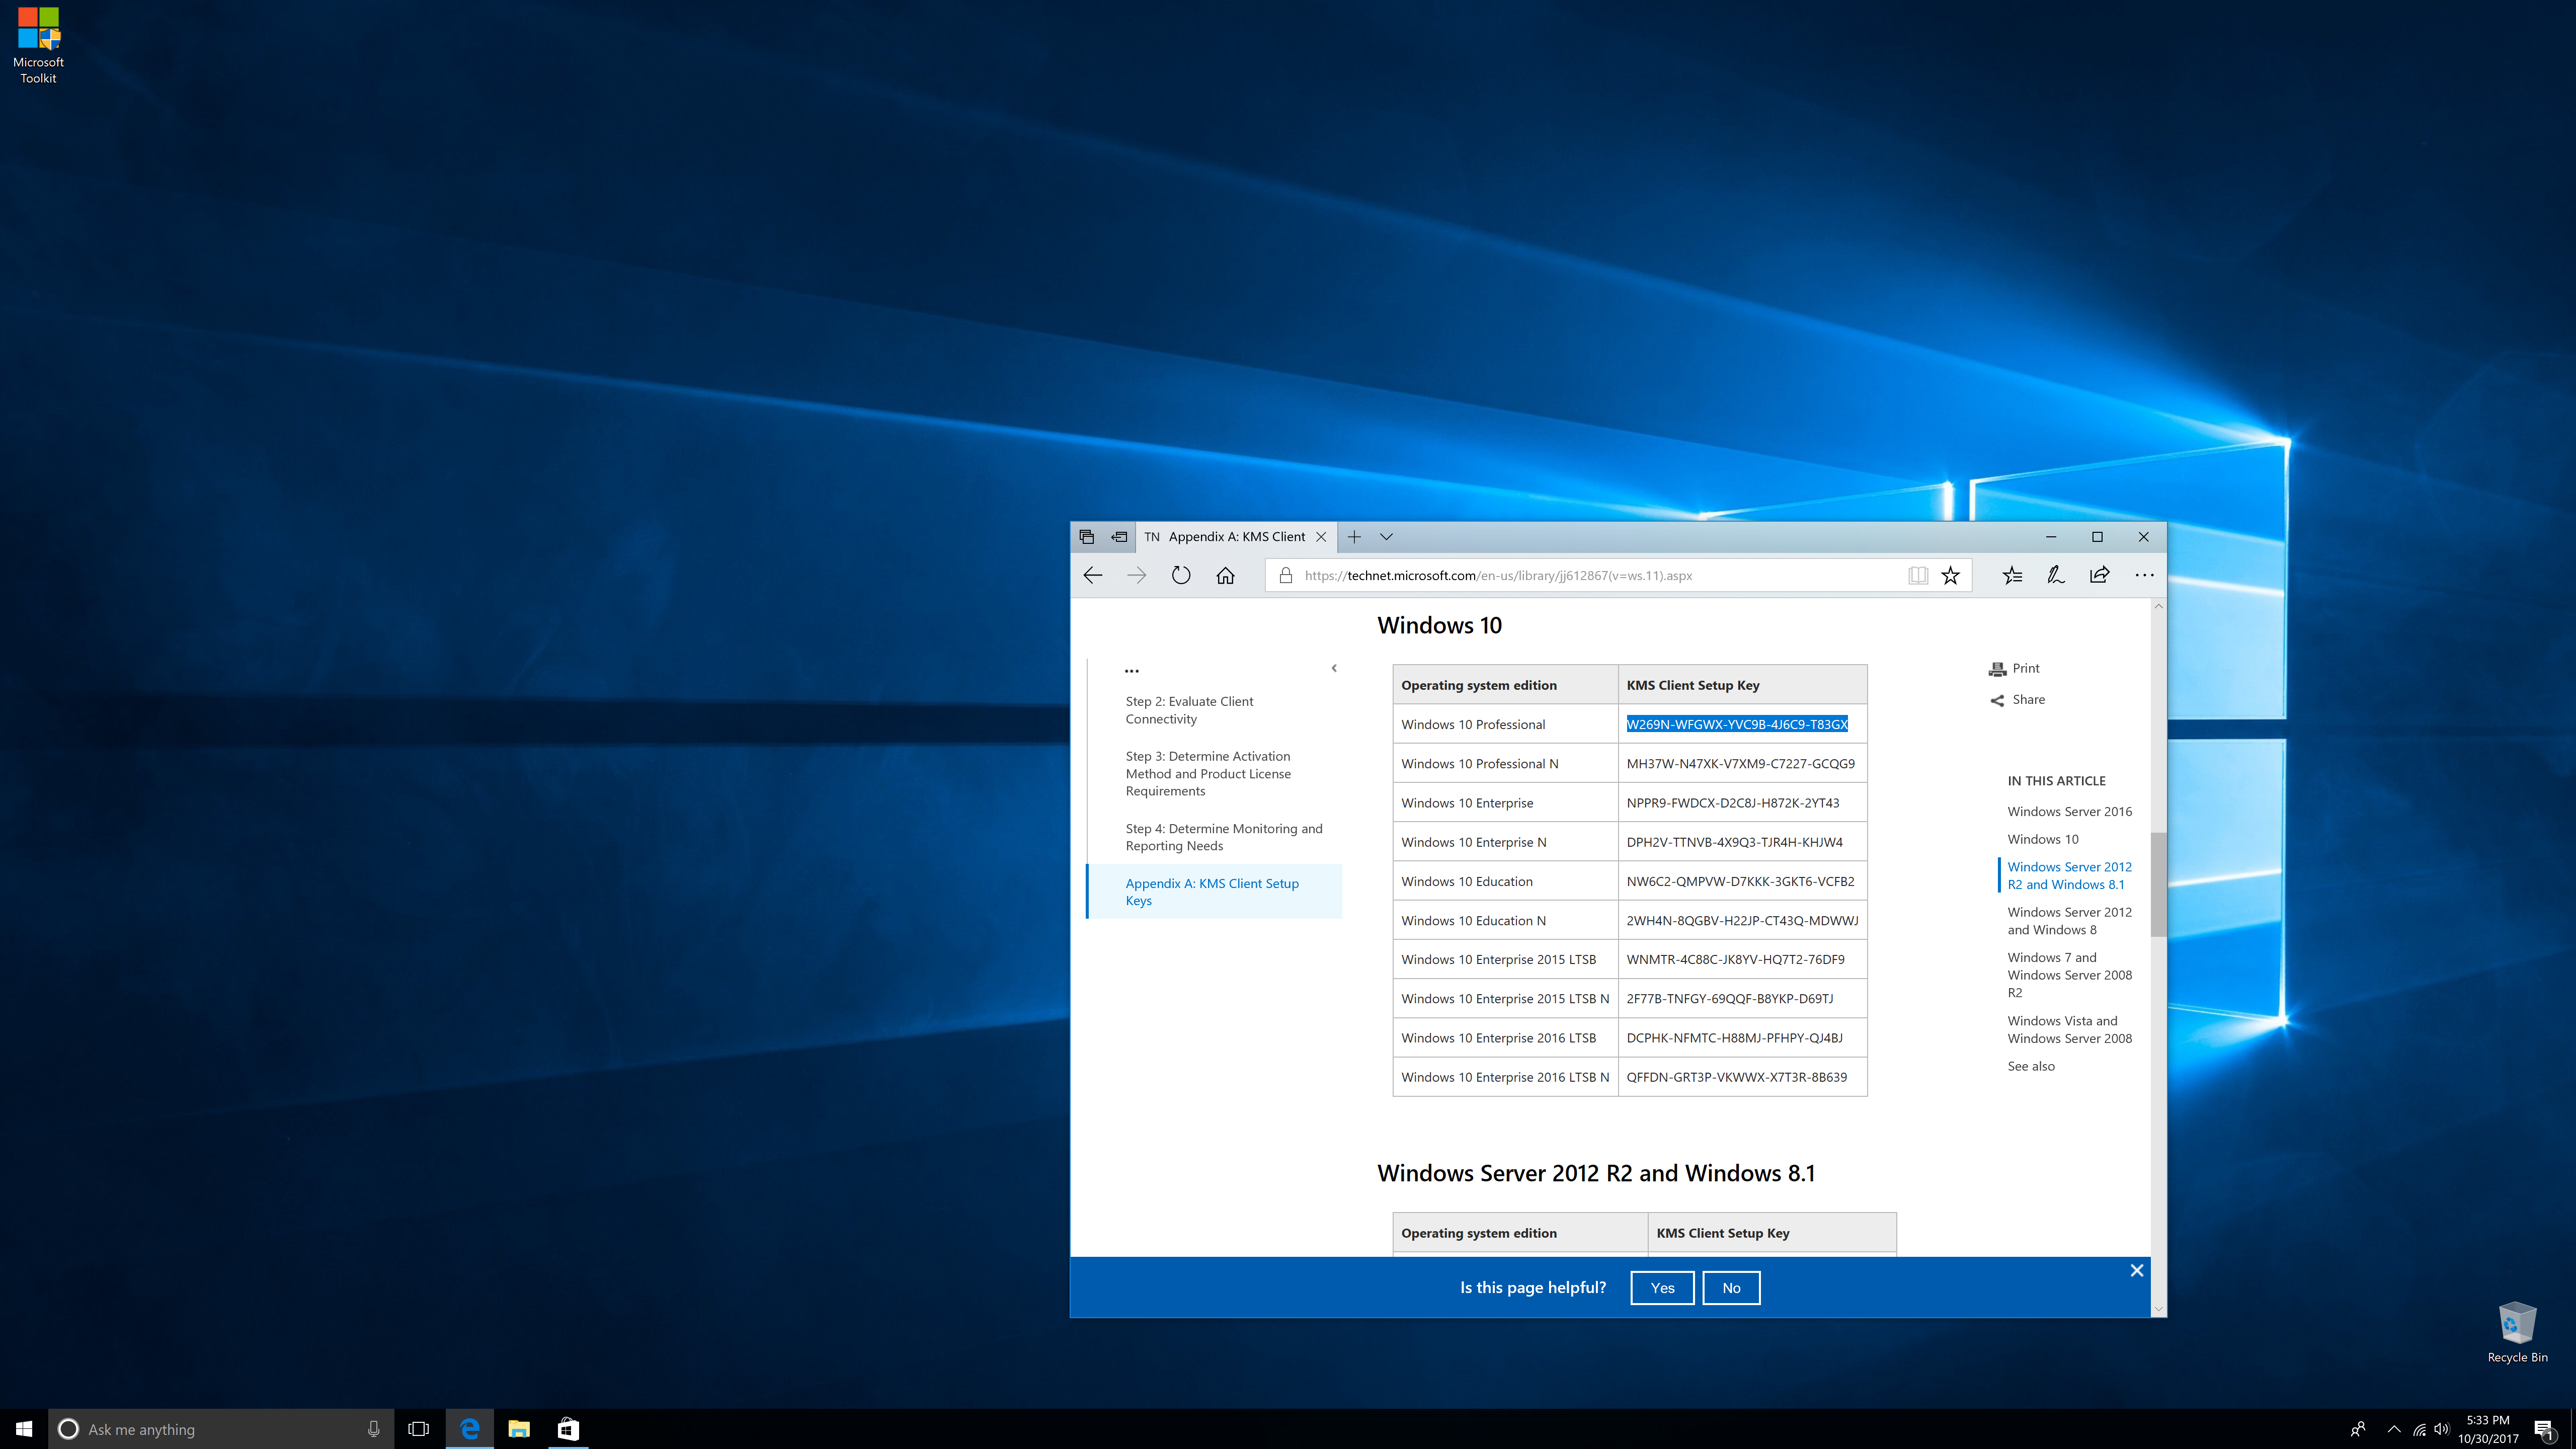
Task: Jump to See also section
Action: [x=2030, y=1066]
